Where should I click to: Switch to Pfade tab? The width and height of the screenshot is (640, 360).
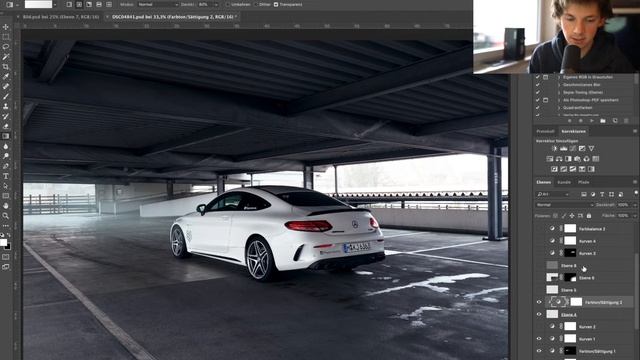coord(583,182)
